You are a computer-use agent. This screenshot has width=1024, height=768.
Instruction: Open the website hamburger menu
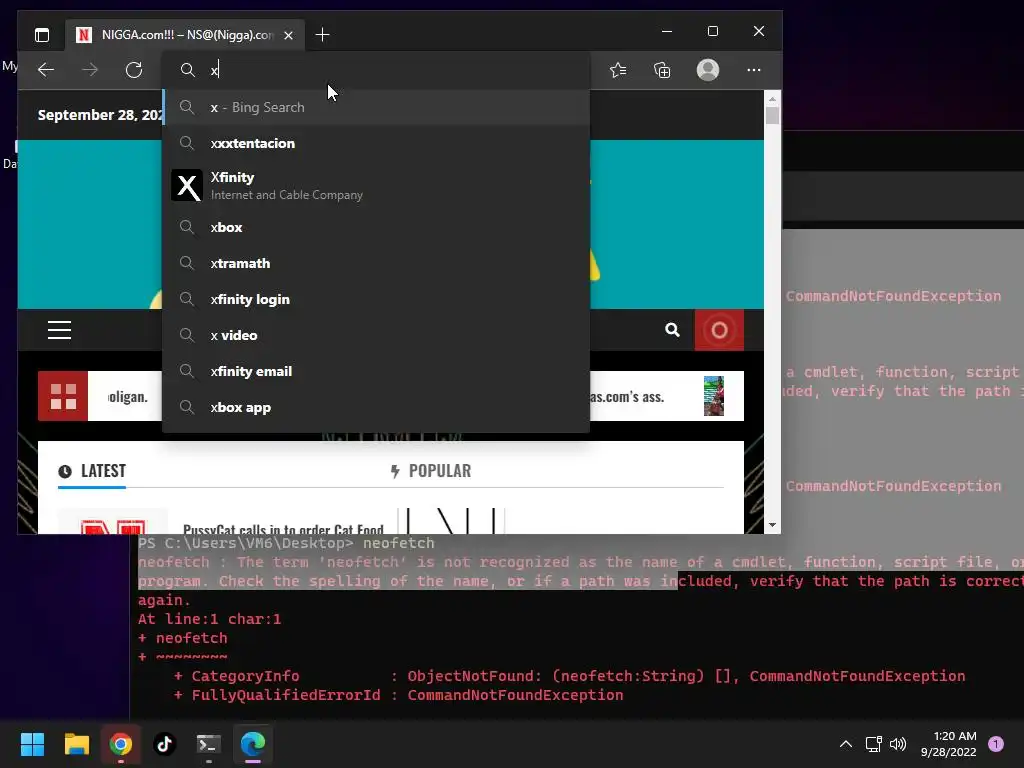coord(59,330)
